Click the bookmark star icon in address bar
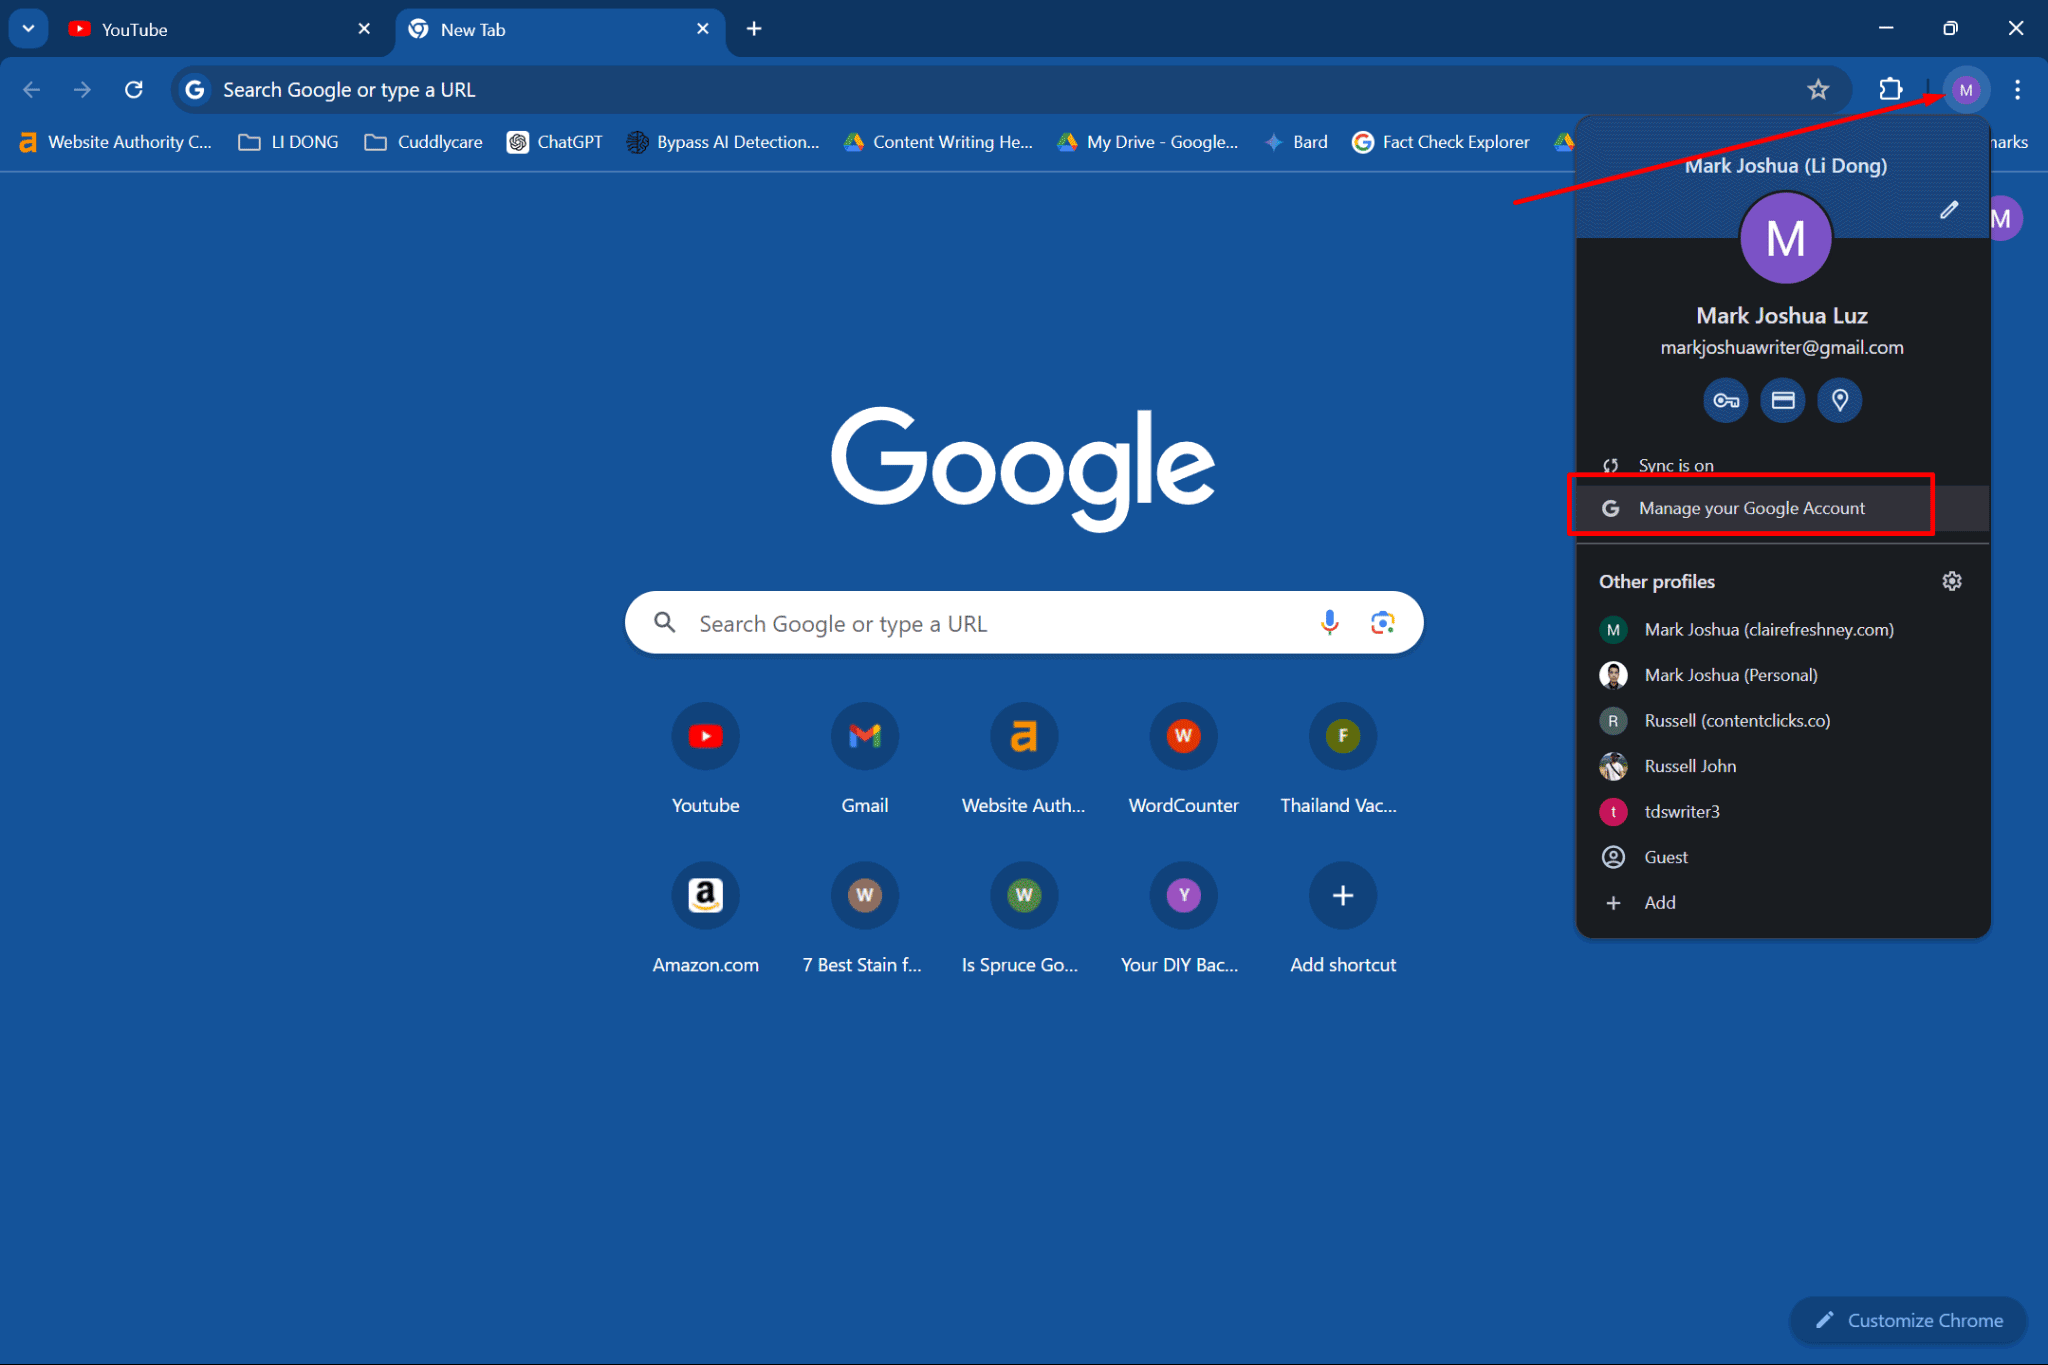2048x1365 pixels. [1817, 88]
